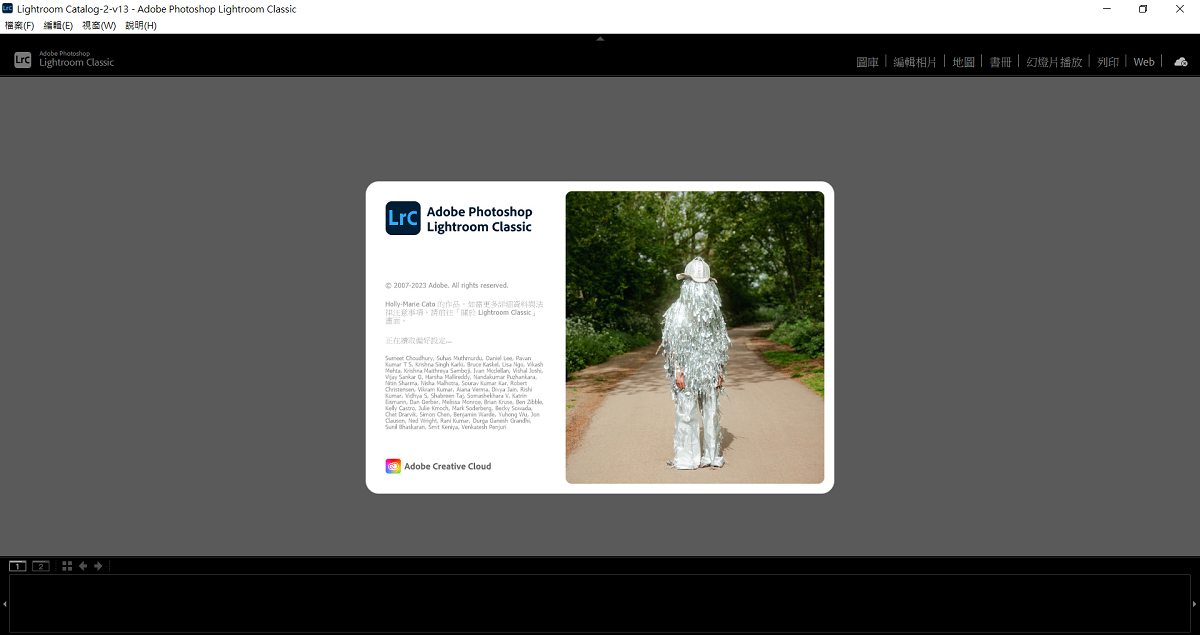Screen dimensions: 1200x635
Task: Switch to the 幻燈片播放 module
Action: click(1054, 62)
